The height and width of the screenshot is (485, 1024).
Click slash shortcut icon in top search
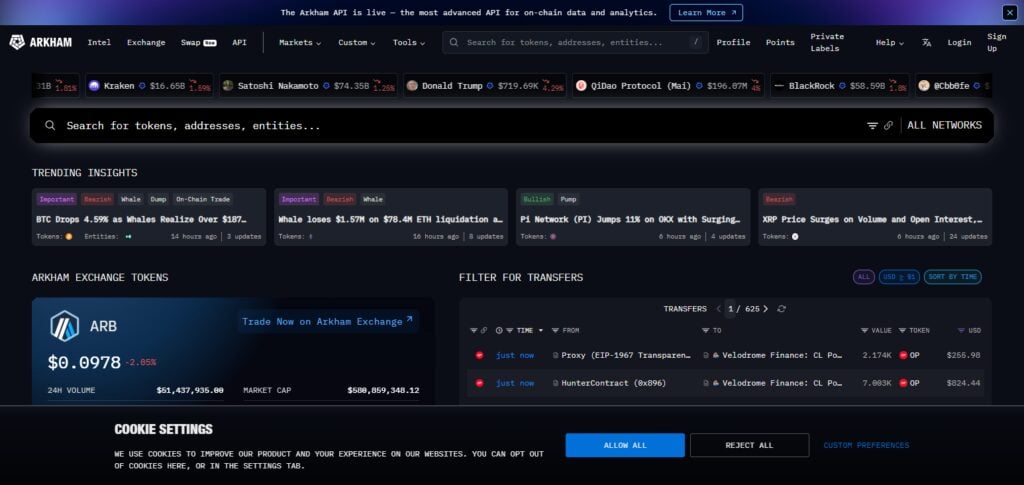[696, 42]
